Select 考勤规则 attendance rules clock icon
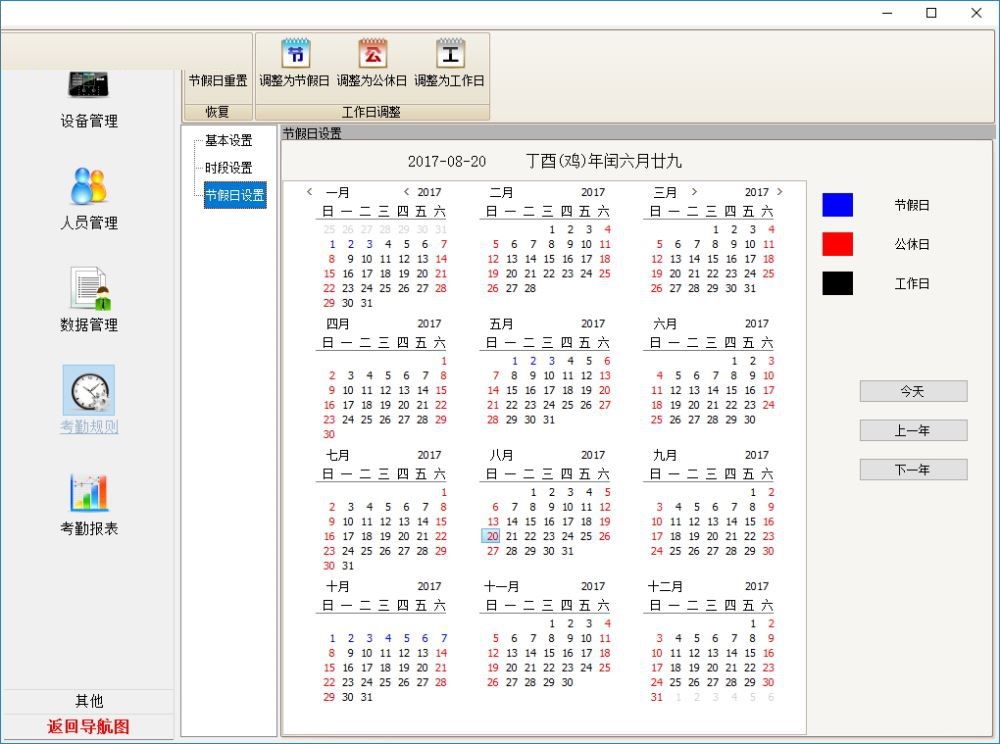This screenshot has width=1000, height=744. coord(89,390)
